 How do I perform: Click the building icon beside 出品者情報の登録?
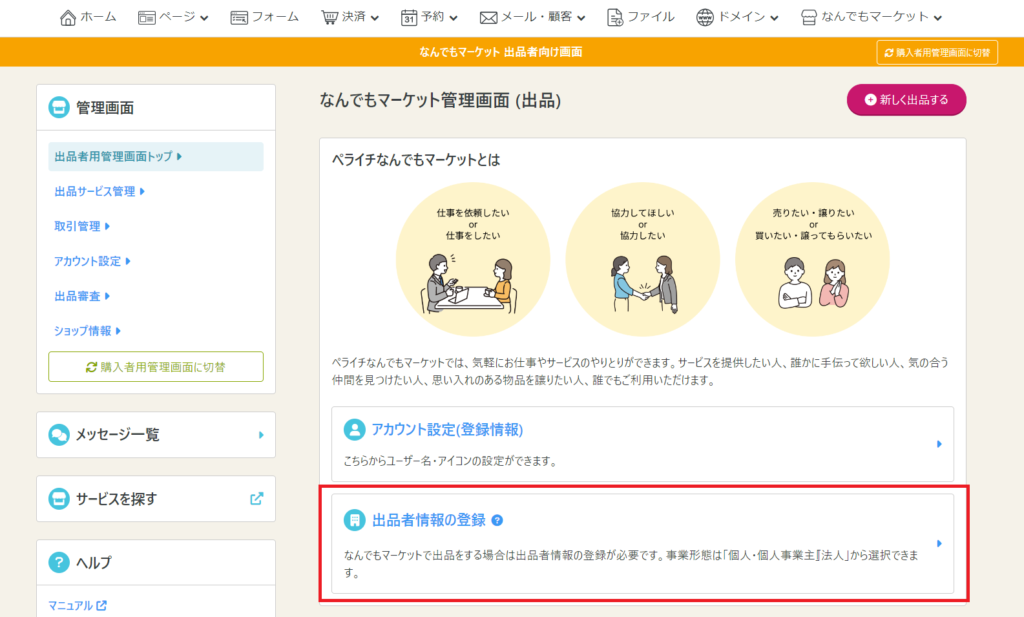354,520
